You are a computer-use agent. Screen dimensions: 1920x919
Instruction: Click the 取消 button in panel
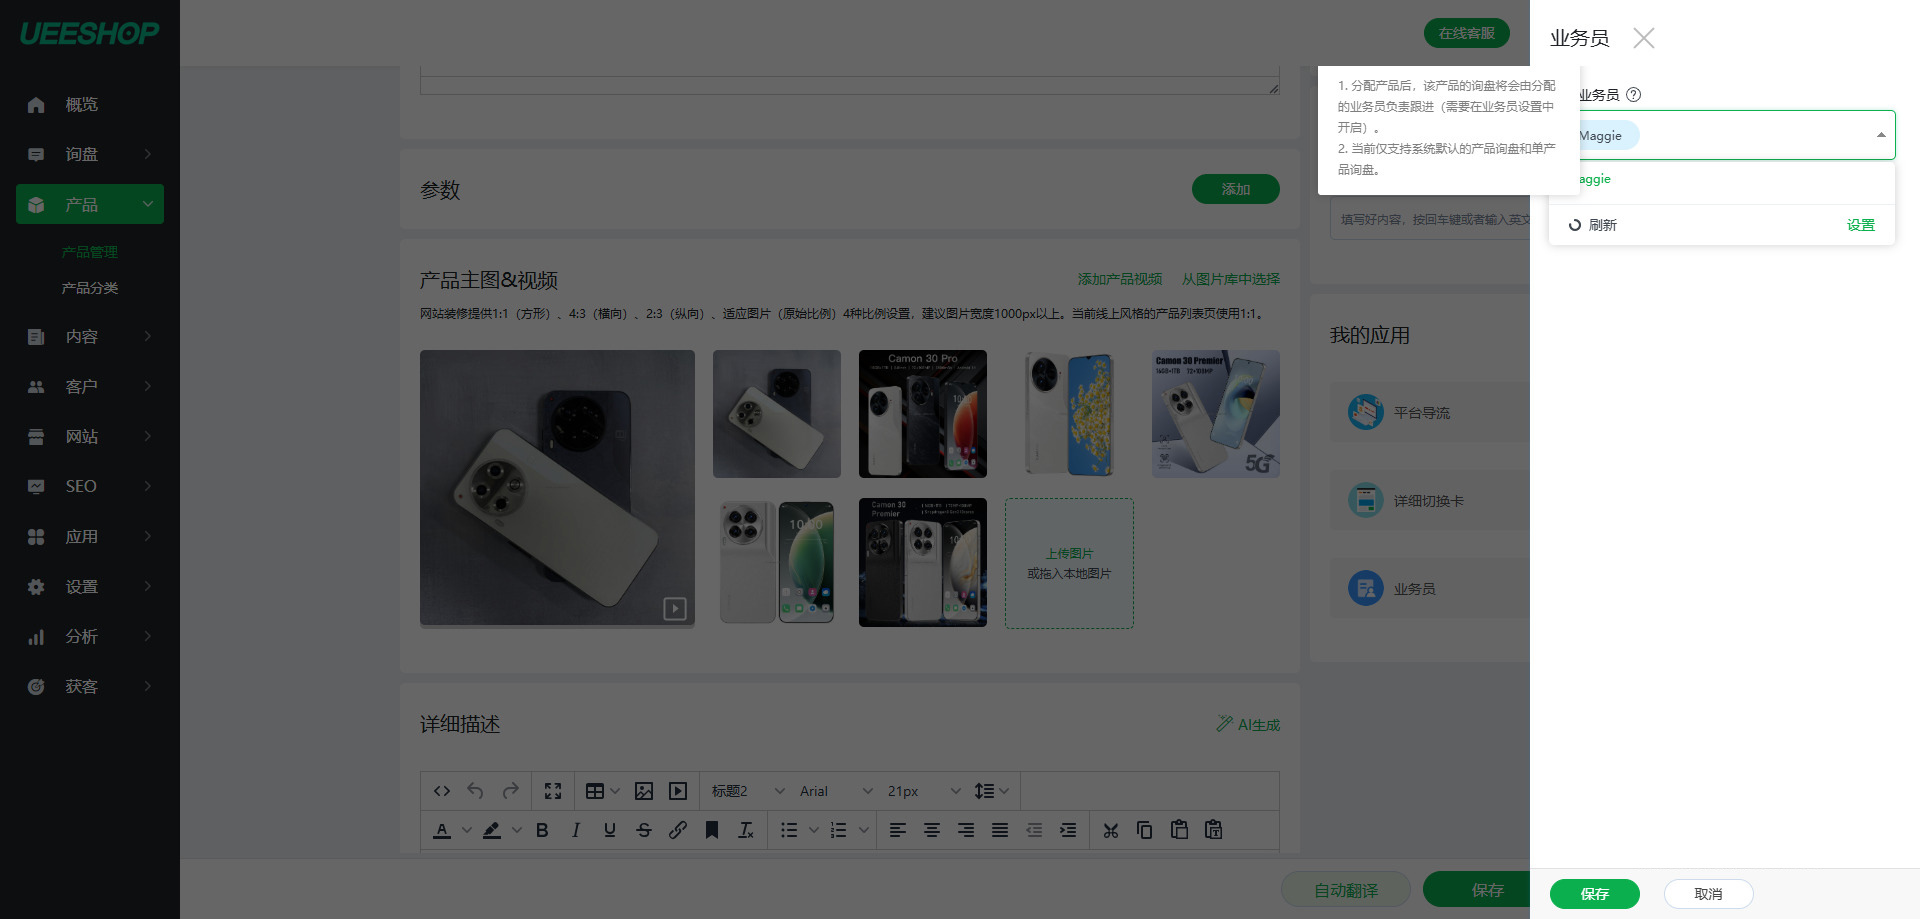1708,894
